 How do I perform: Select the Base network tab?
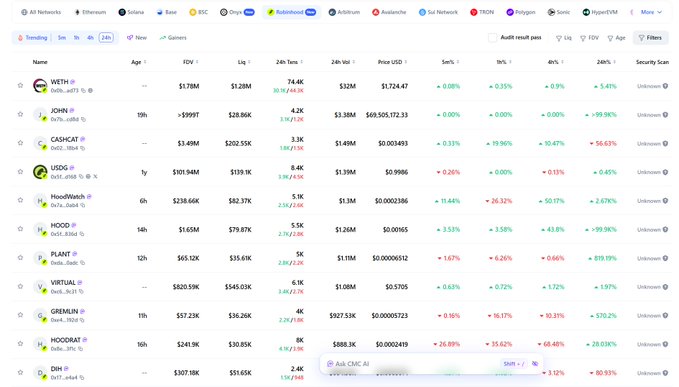pyautogui.click(x=167, y=12)
